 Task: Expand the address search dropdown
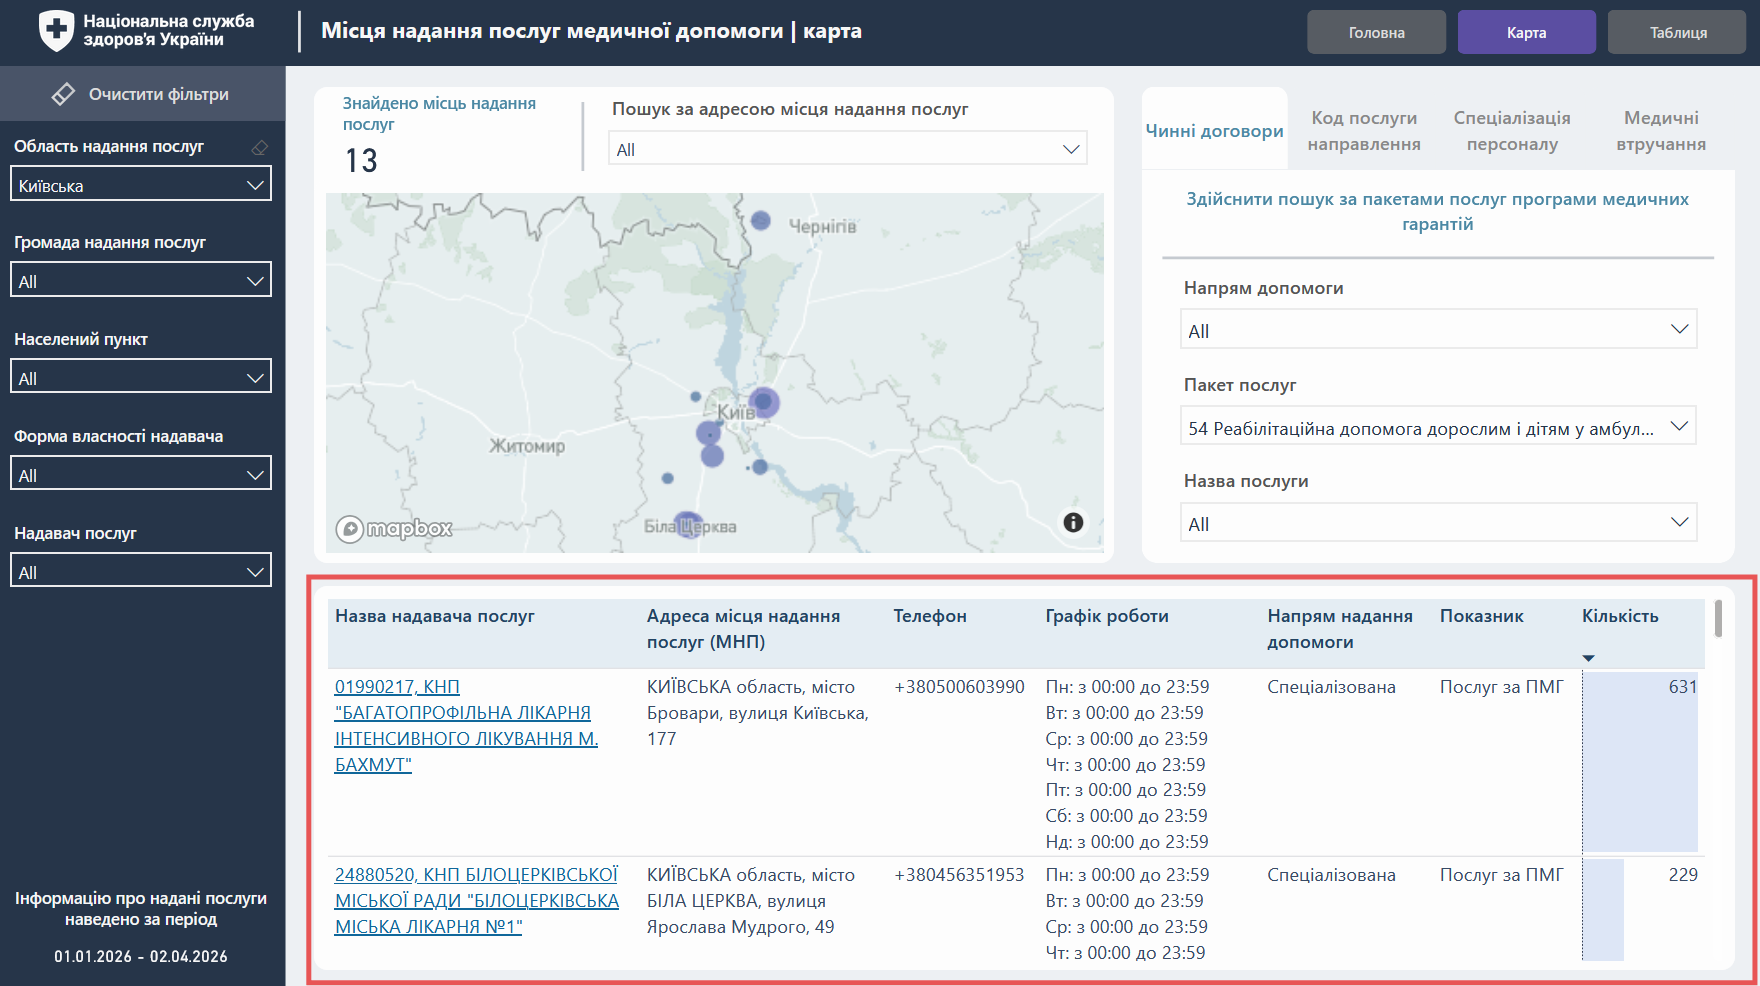[847, 149]
